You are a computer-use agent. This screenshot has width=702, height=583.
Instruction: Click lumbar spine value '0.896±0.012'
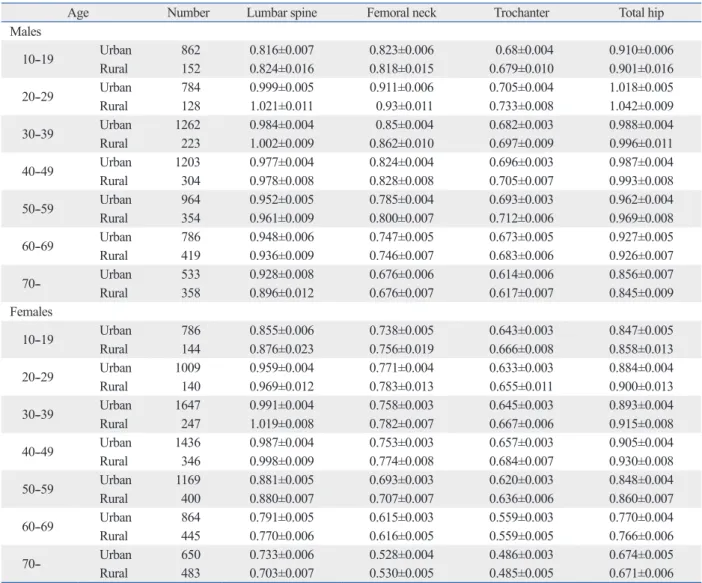(x=282, y=293)
